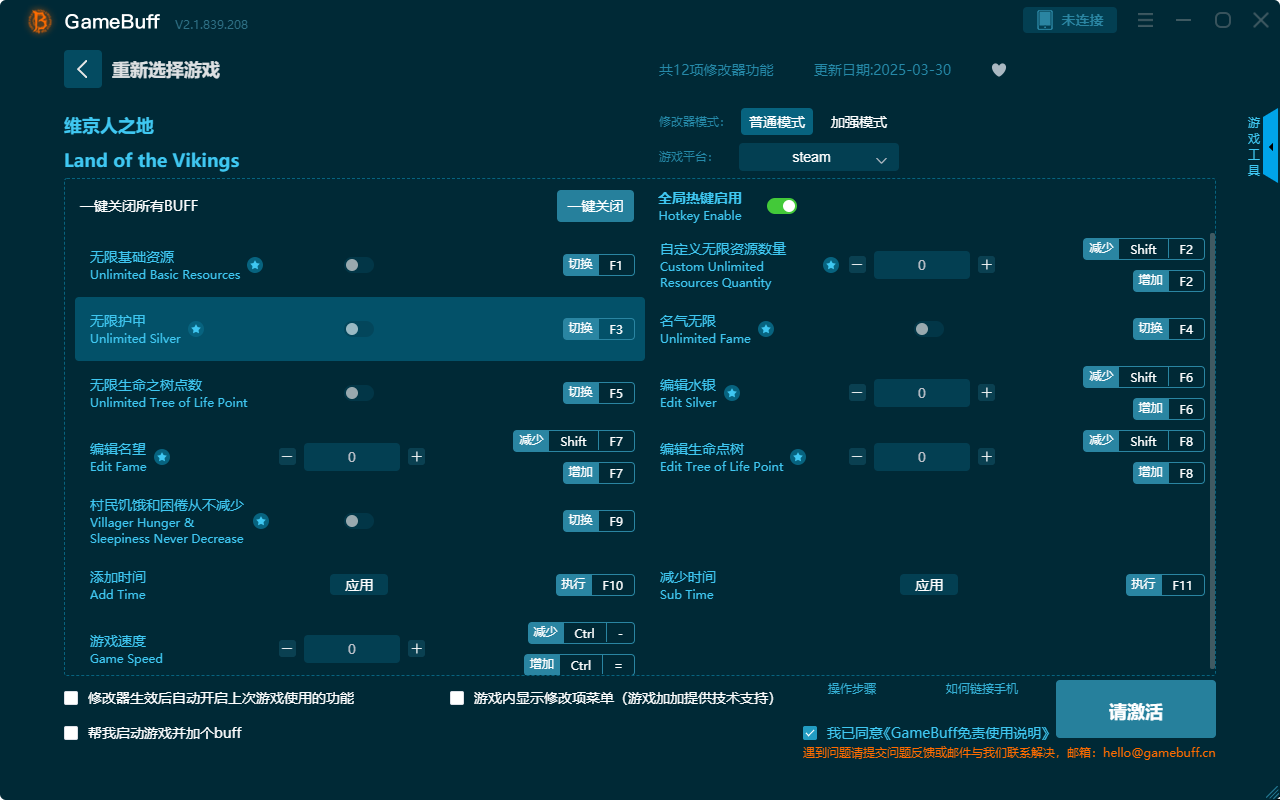Check launch game and add buff checkbox
The height and width of the screenshot is (800, 1280).
coord(71,733)
